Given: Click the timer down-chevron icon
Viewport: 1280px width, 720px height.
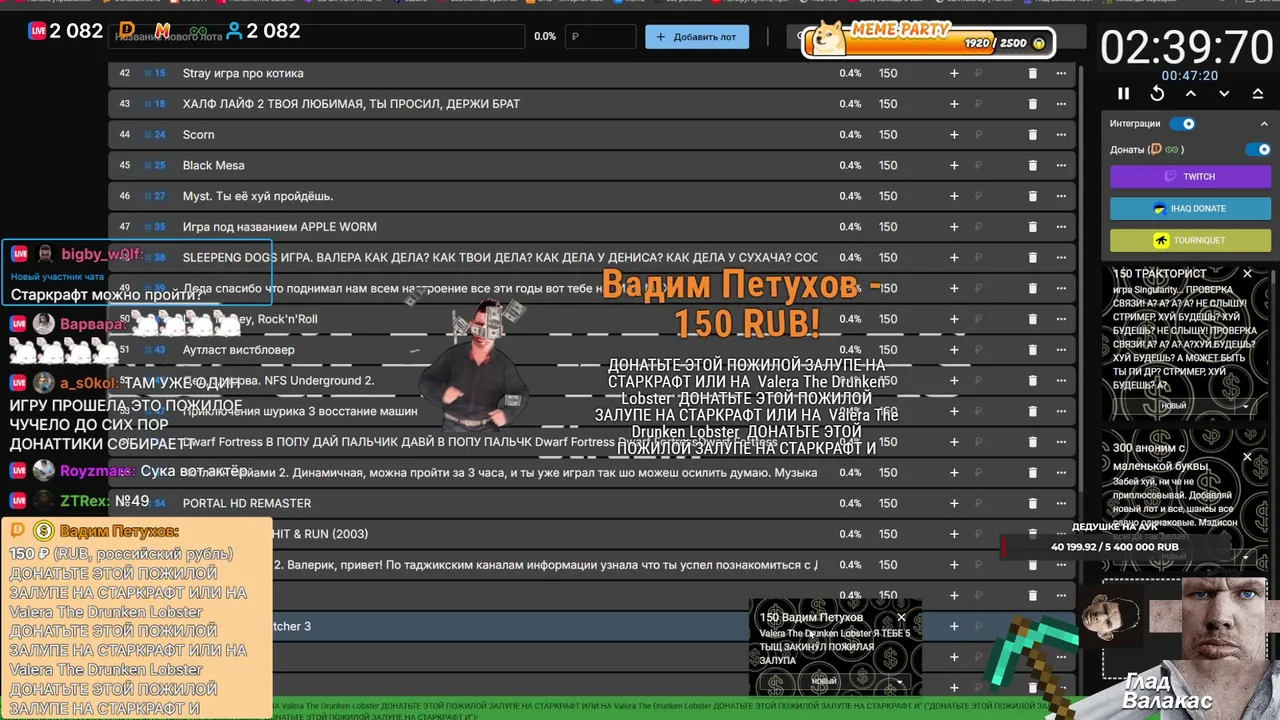Looking at the screenshot, I should coord(1224,93).
